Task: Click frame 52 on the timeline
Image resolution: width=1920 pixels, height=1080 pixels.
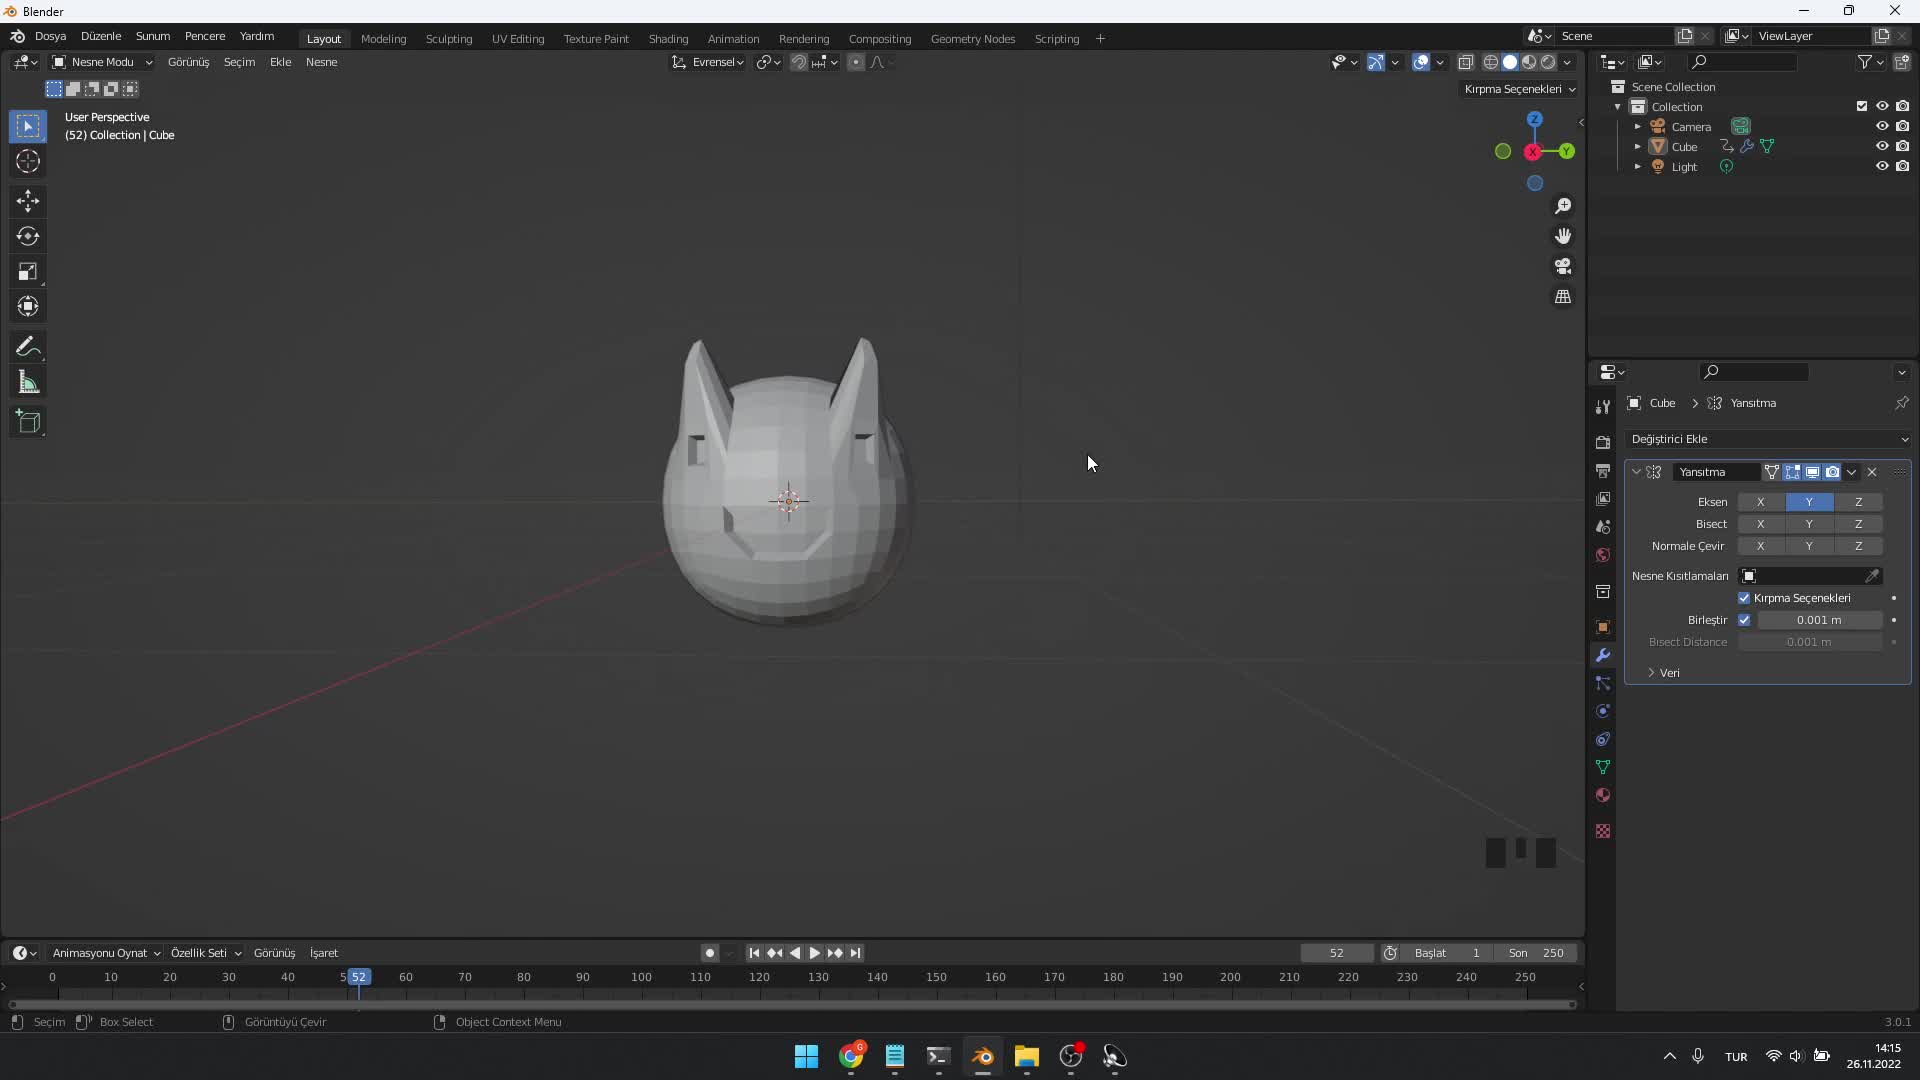Action: click(x=357, y=977)
